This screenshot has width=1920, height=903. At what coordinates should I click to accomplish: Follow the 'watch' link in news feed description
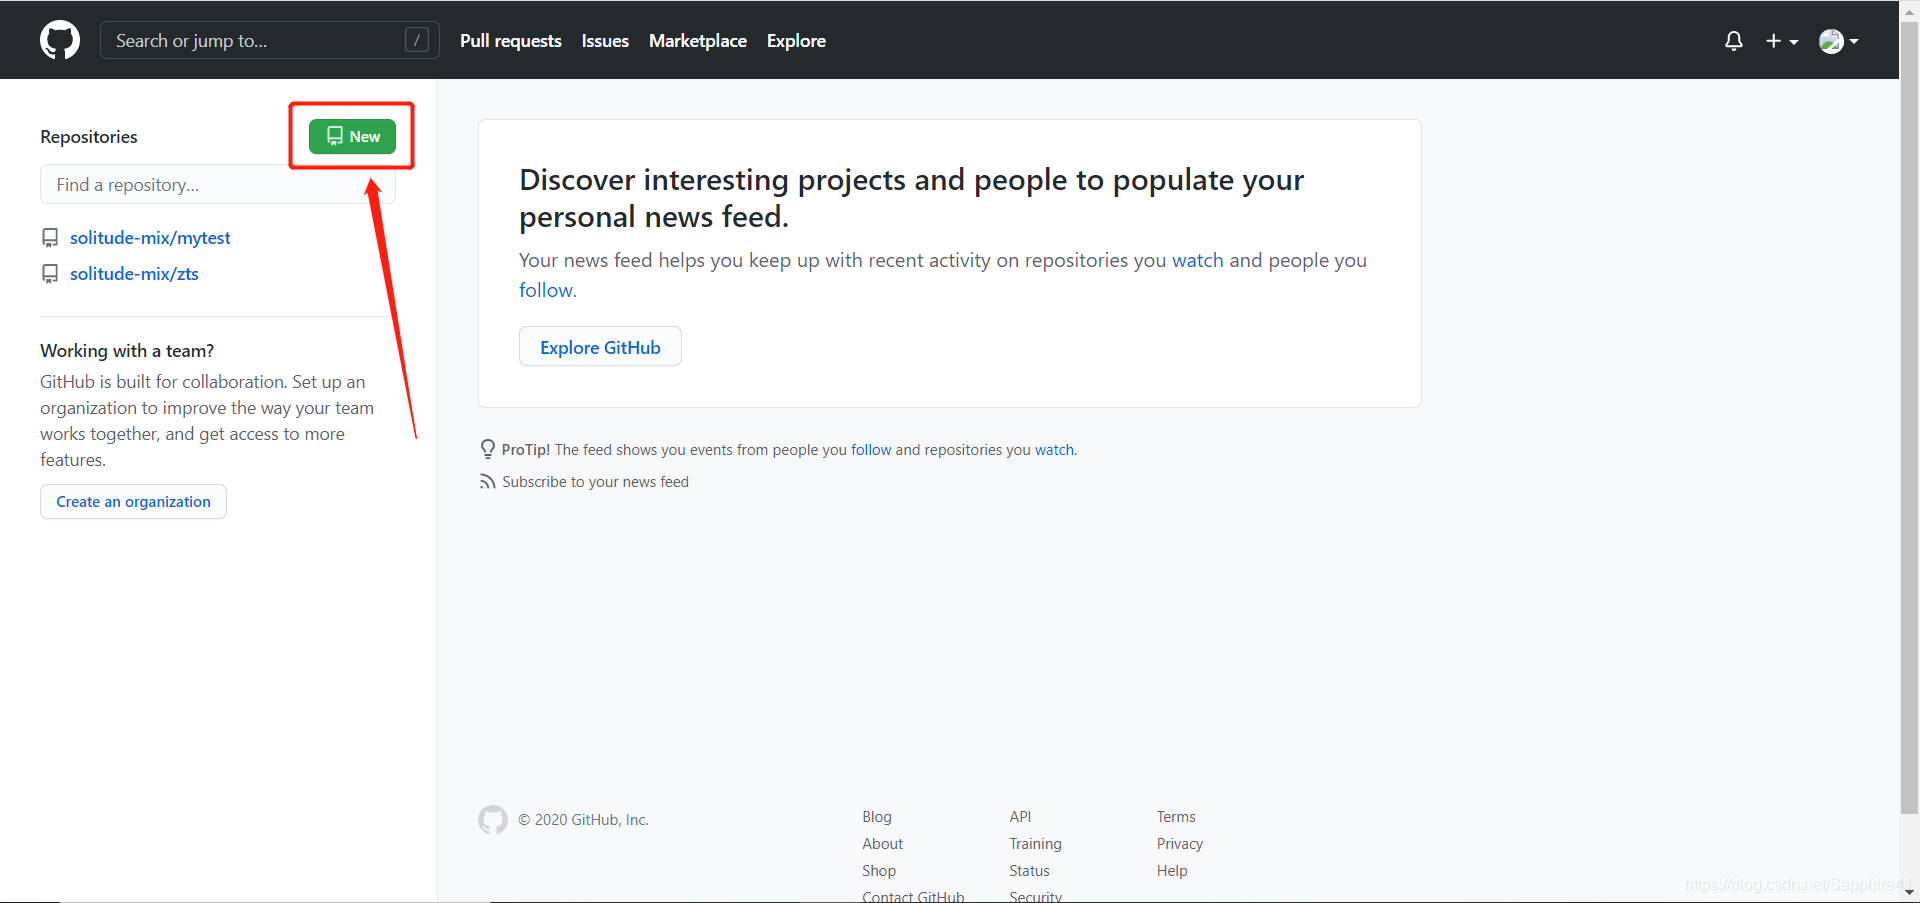(1198, 260)
